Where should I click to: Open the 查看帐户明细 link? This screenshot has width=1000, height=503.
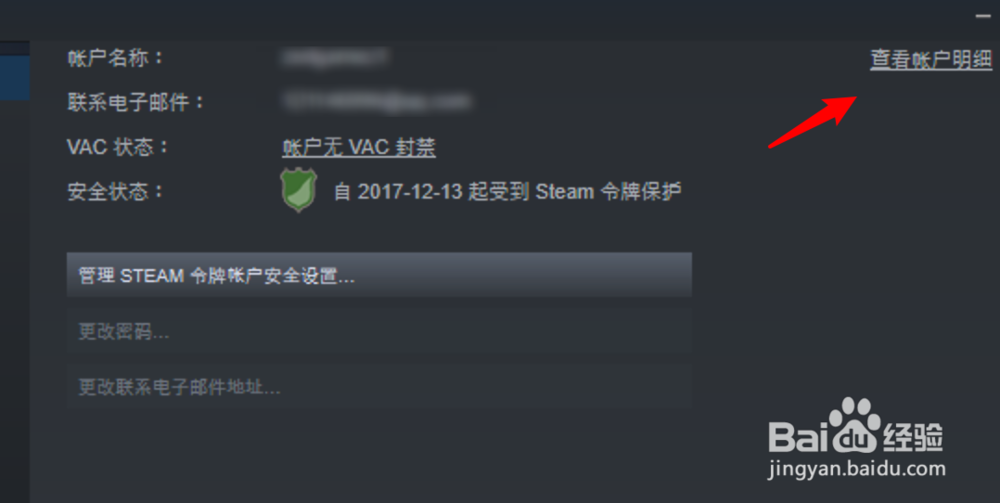[x=931, y=59]
